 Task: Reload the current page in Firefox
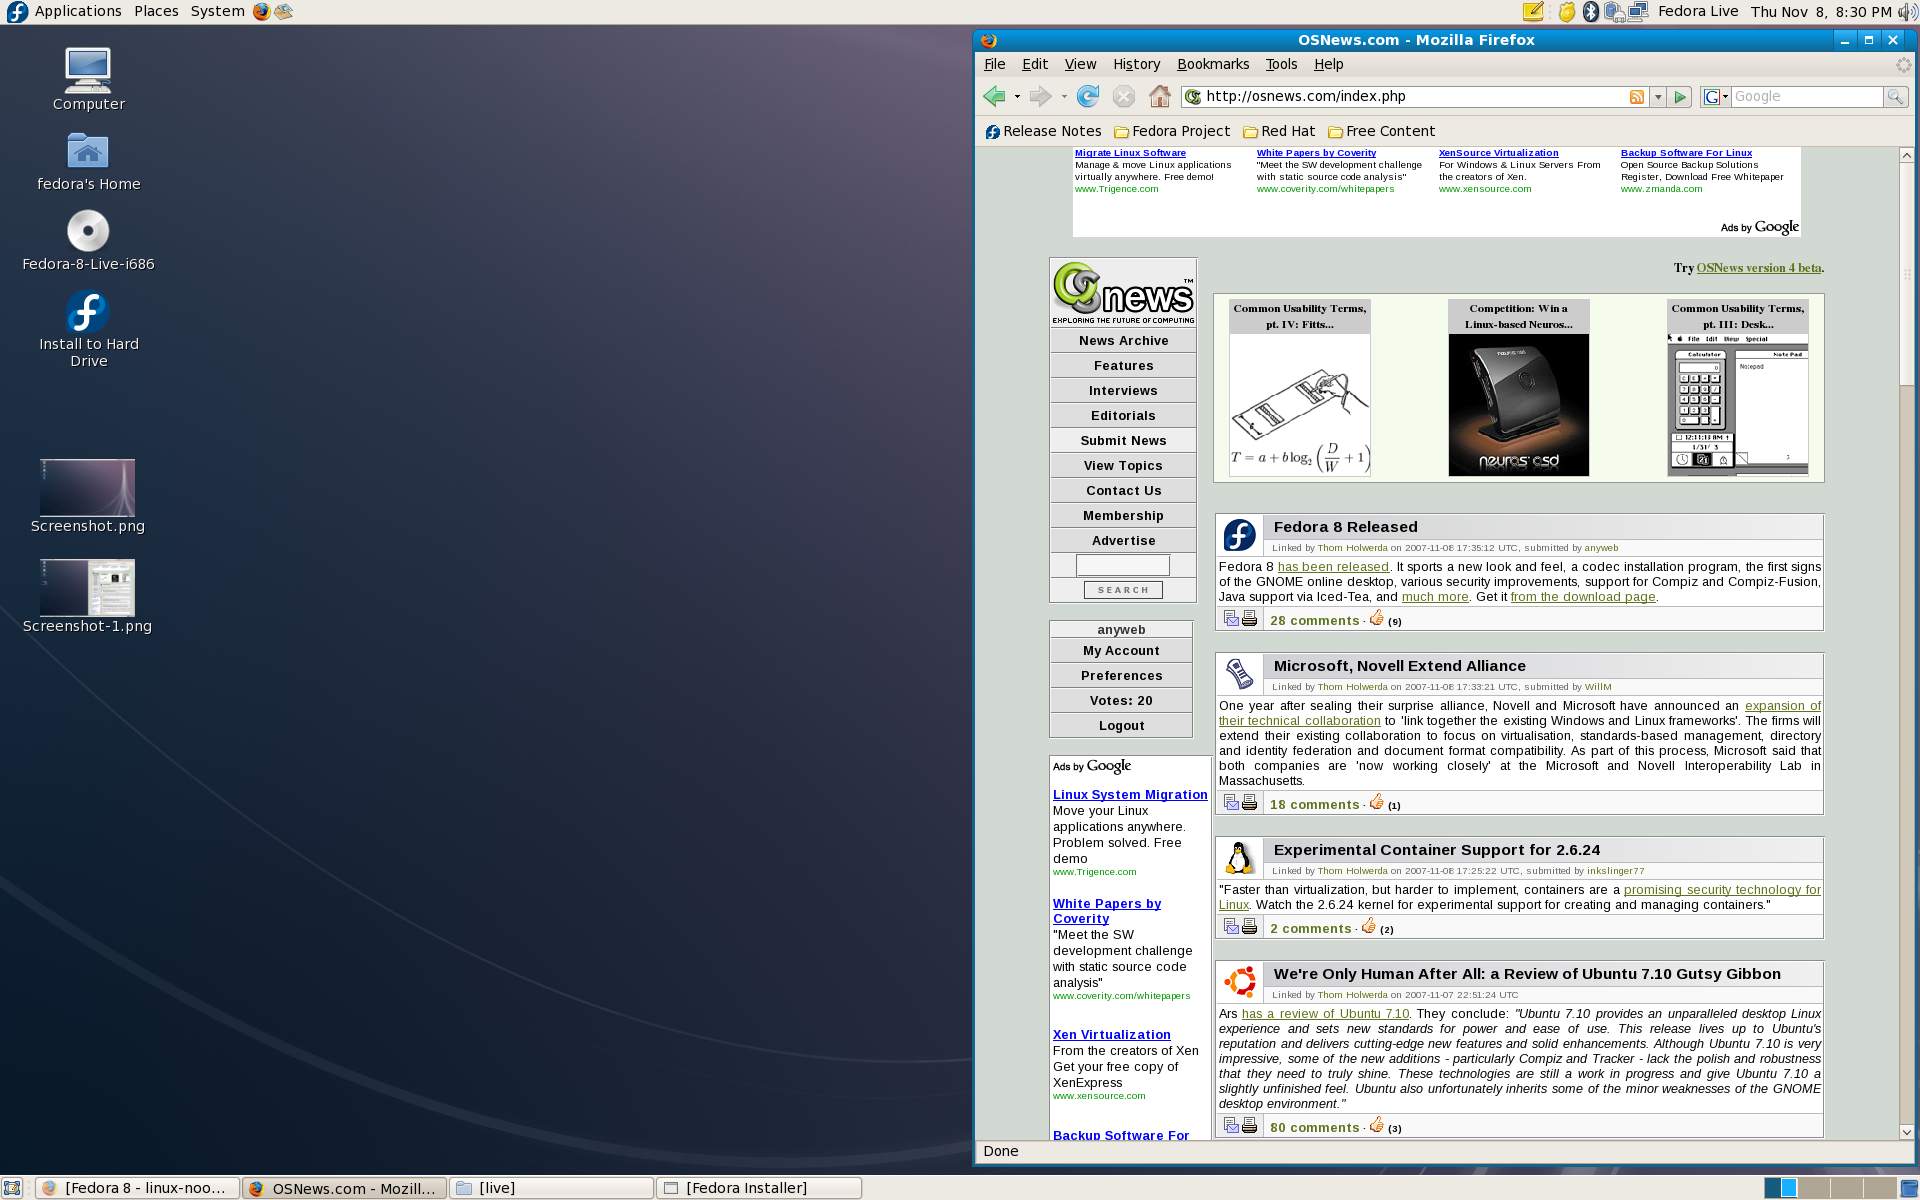1088,96
